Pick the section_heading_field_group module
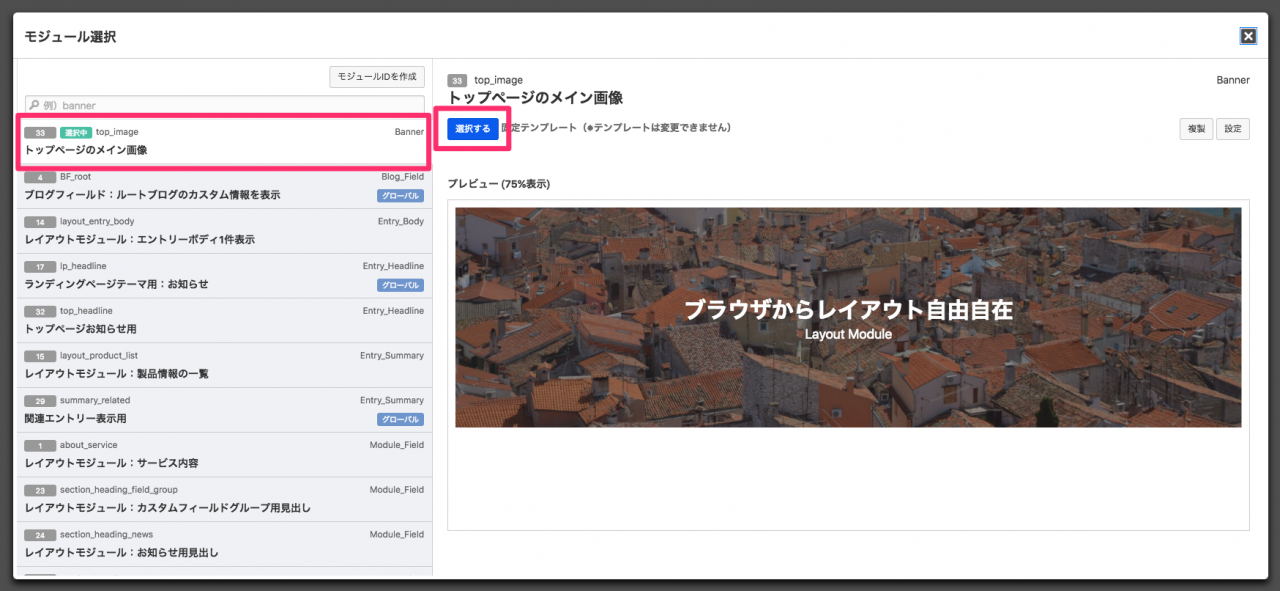Image resolution: width=1280 pixels, height=591 pixels. [224, 499]
